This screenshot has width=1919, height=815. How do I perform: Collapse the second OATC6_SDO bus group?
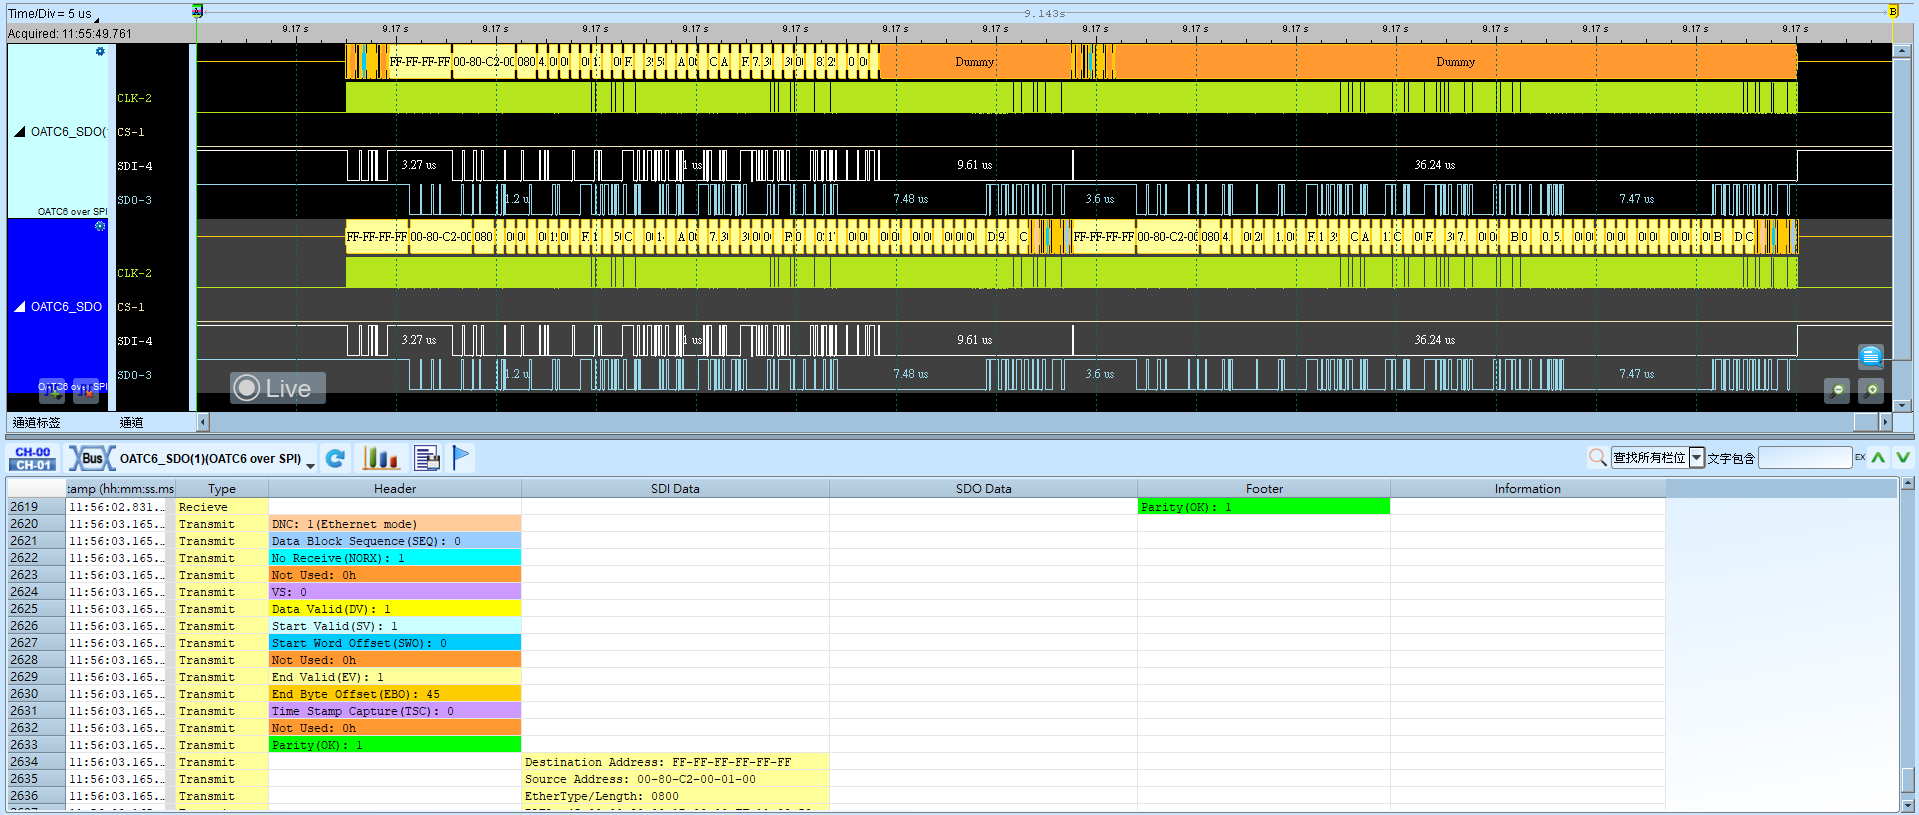coord(20,307)
